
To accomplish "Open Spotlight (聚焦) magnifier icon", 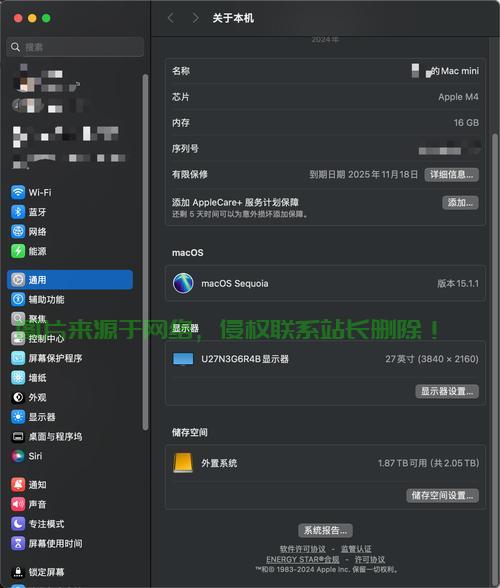I will [18, 319].
